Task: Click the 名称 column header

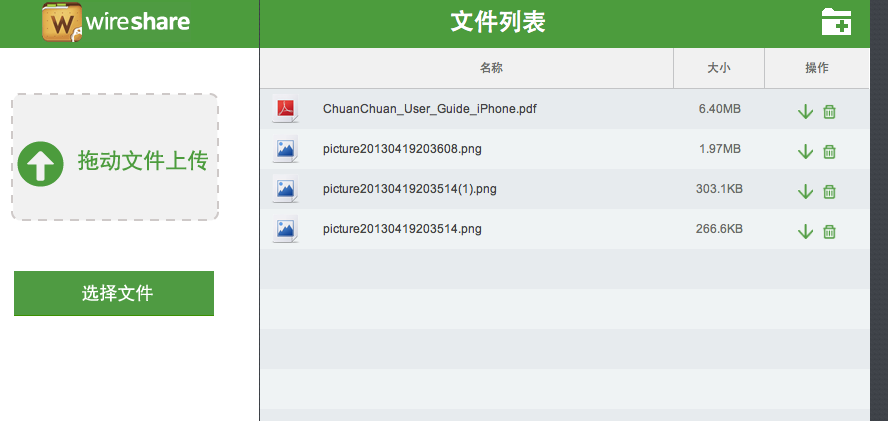Action: (492, 68)
